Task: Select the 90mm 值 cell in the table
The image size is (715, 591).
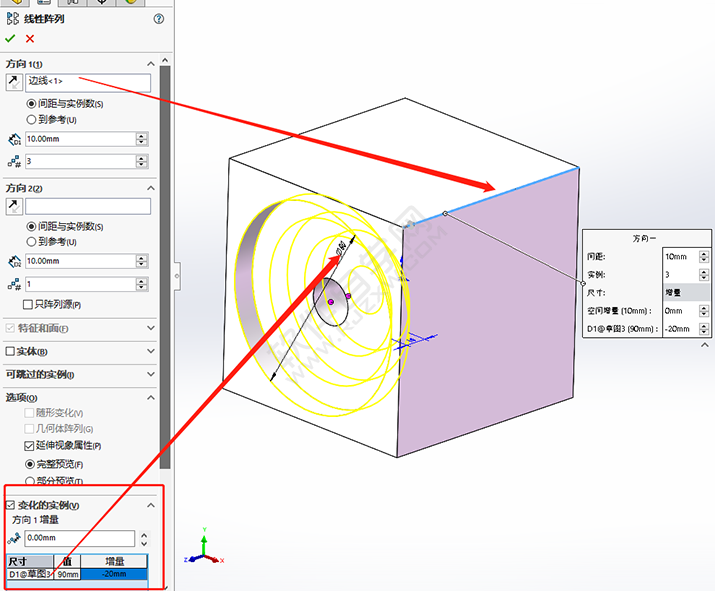Action: click(x=67, y=574)
